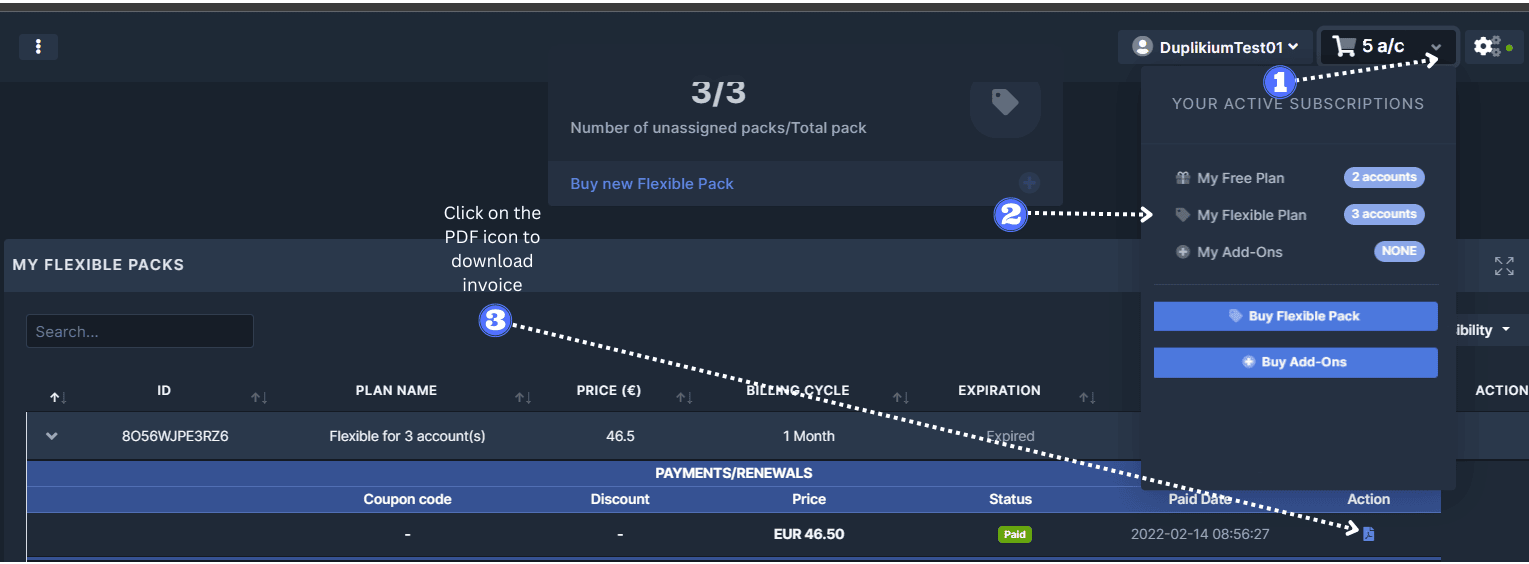Select My Flexible Plan entry
1529x564 pixels.
(x=1251, y=215)
